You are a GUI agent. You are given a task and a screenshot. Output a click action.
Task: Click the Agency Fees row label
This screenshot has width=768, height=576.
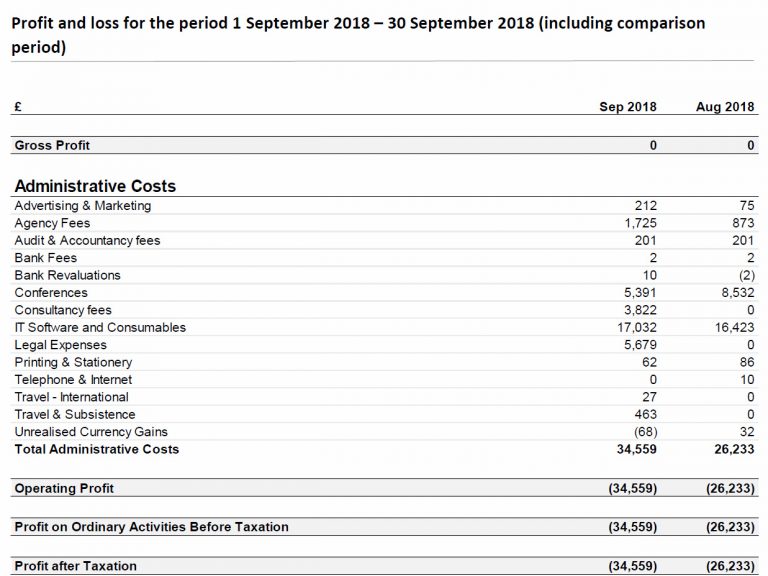pos(52,223)
